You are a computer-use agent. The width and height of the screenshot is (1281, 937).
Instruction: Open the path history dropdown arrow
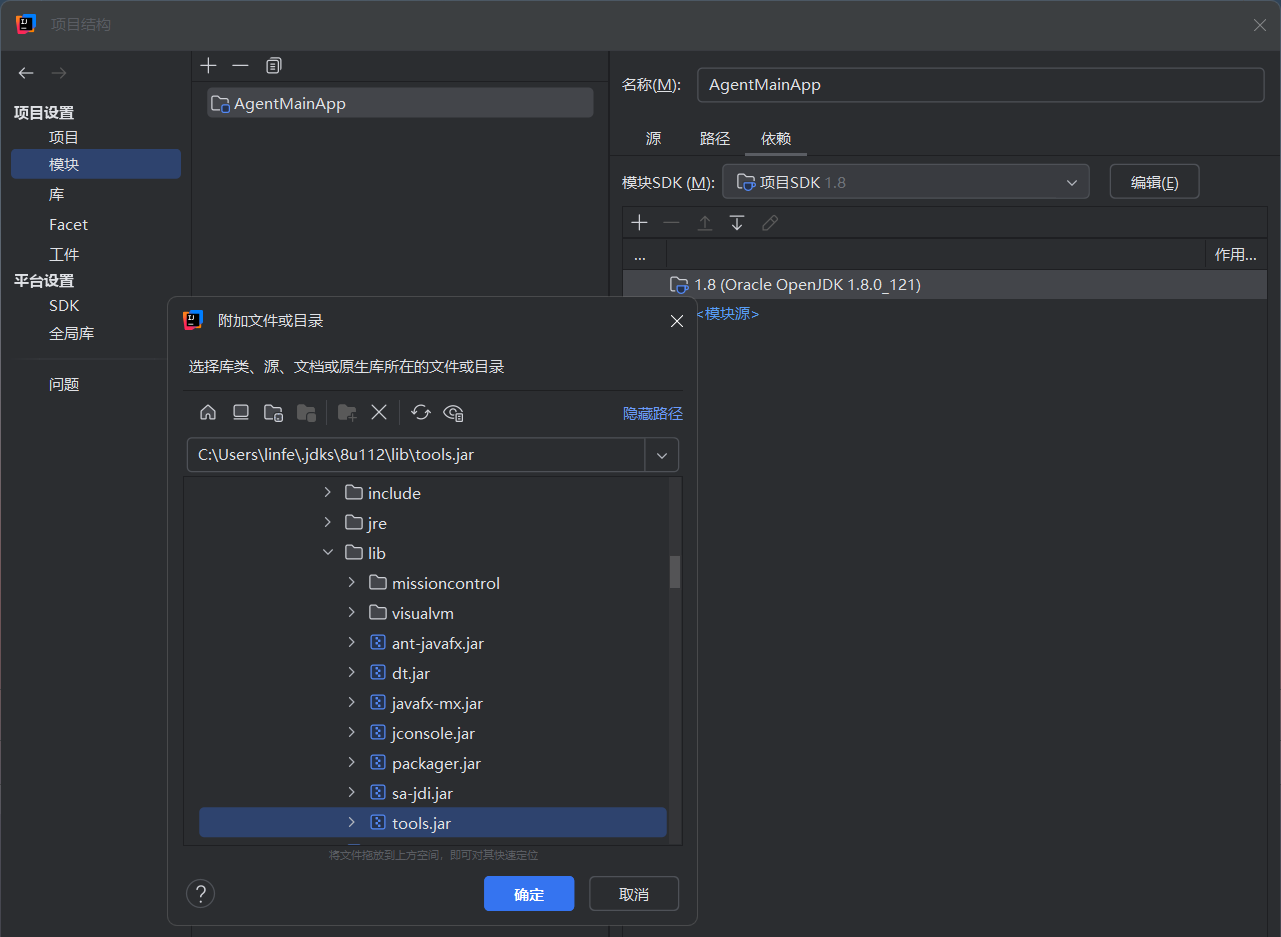click(x=662, y=455)
